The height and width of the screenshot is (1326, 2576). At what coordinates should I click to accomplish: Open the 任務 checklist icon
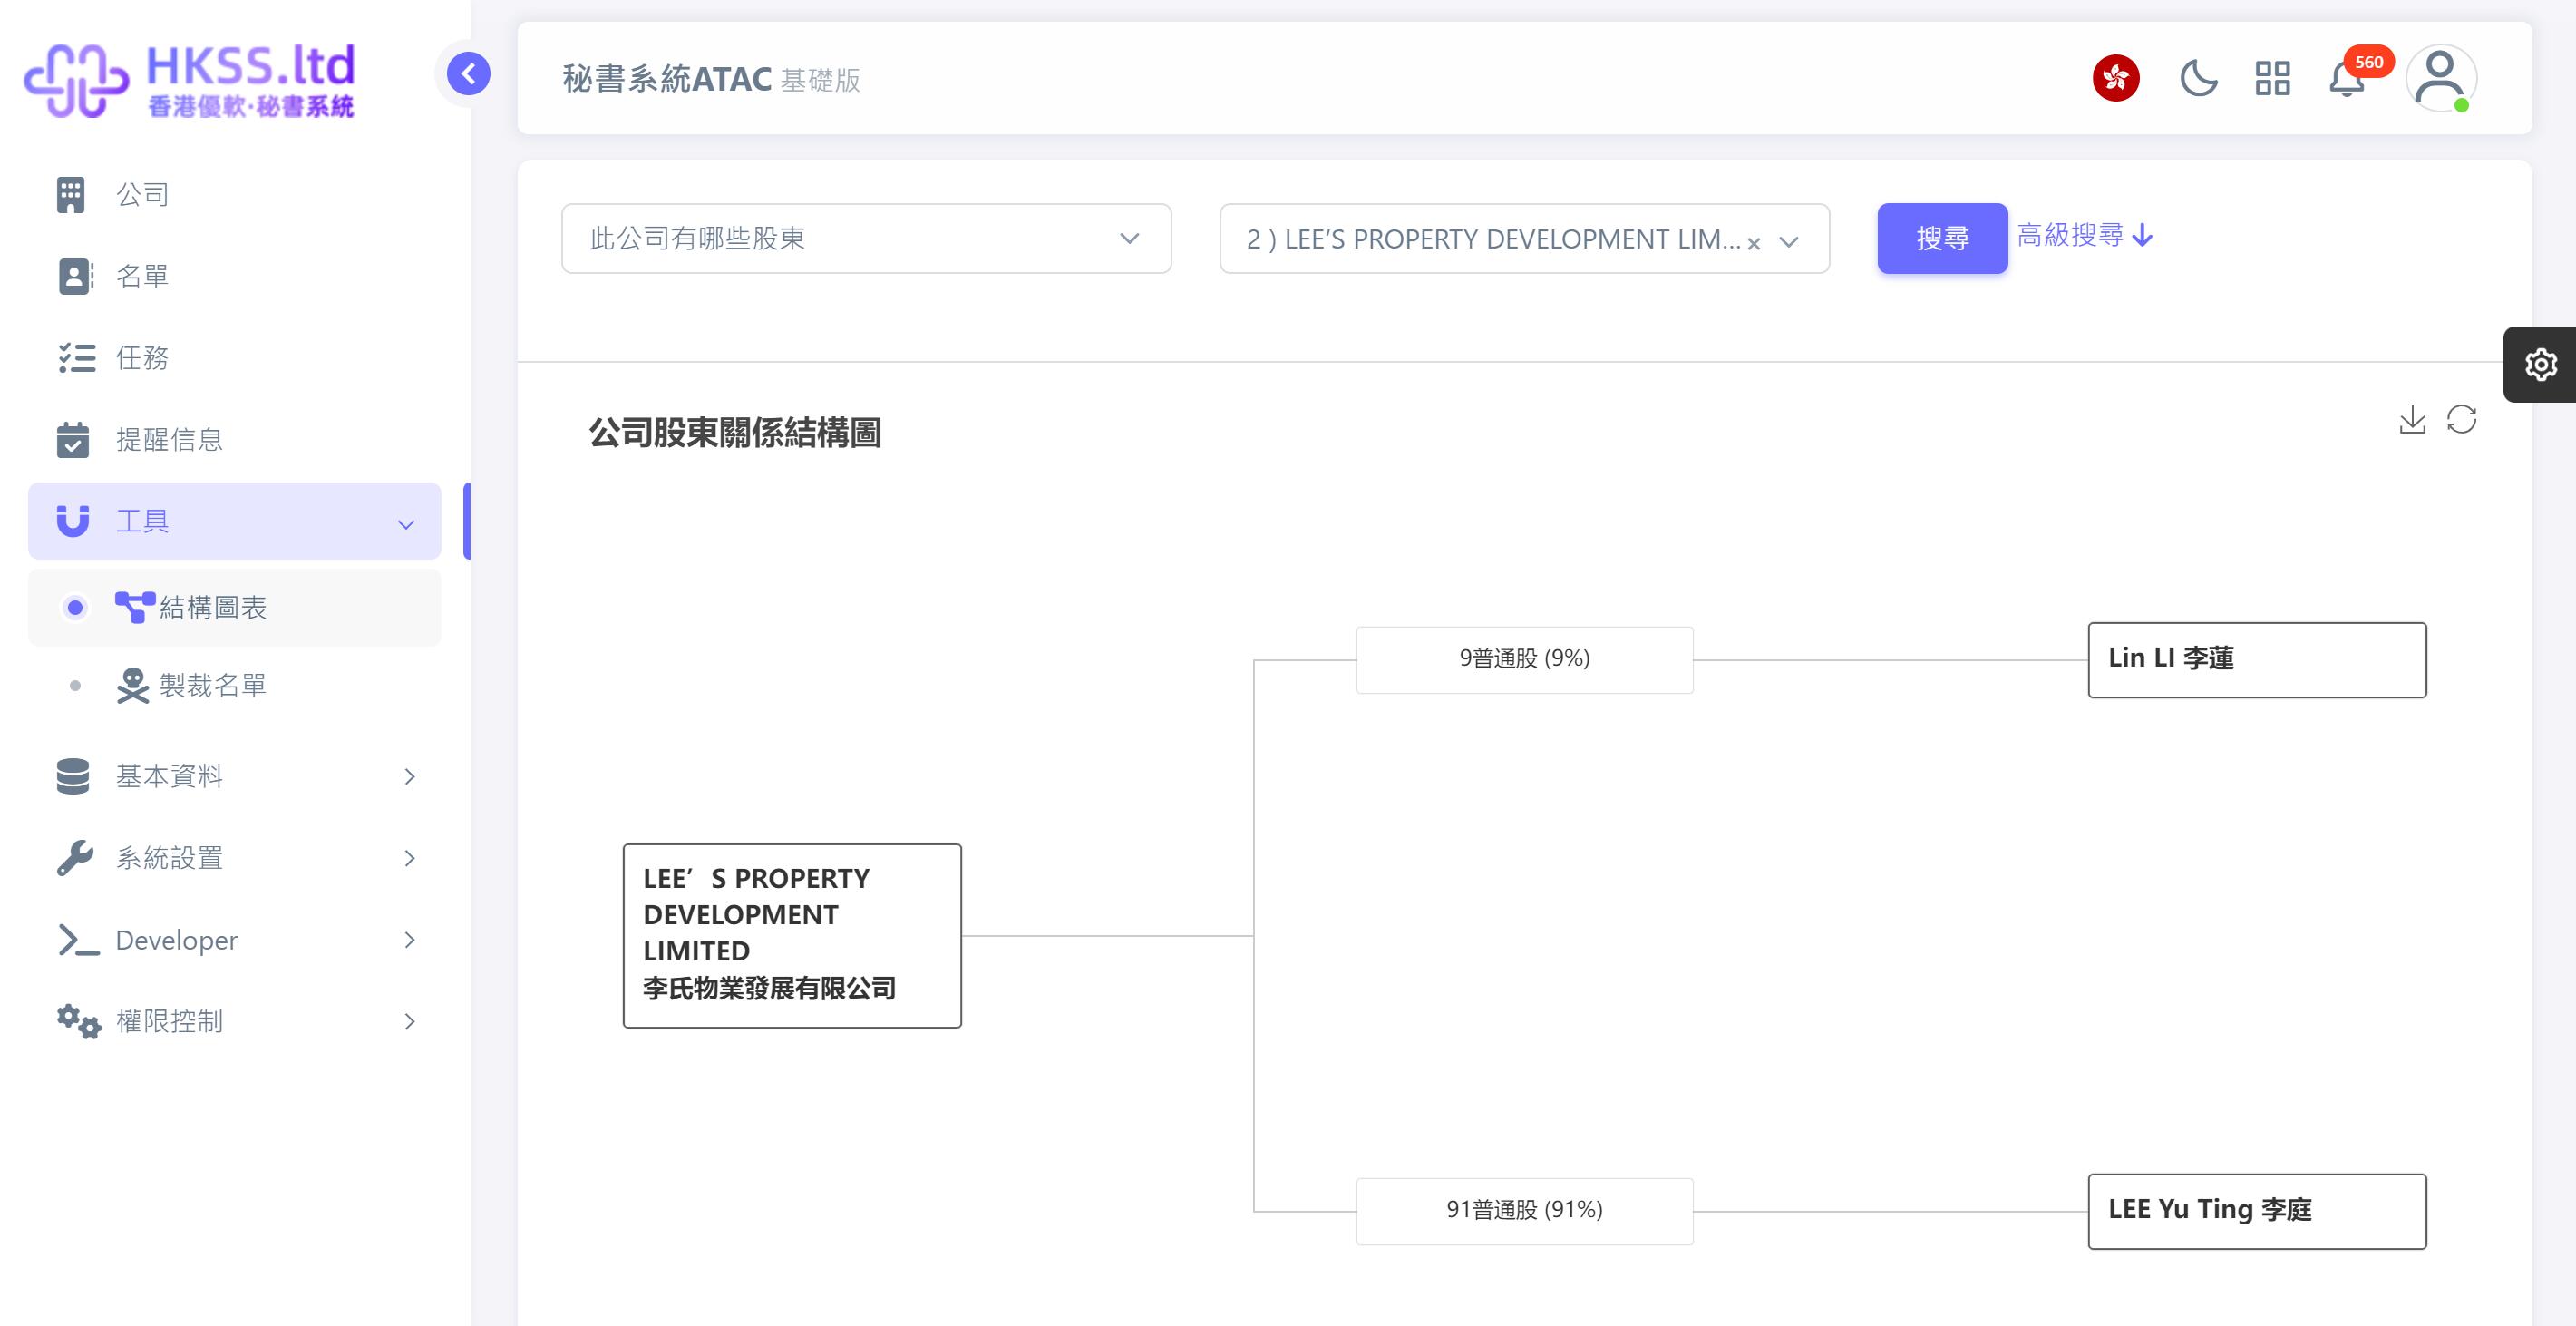pos(76,358)
